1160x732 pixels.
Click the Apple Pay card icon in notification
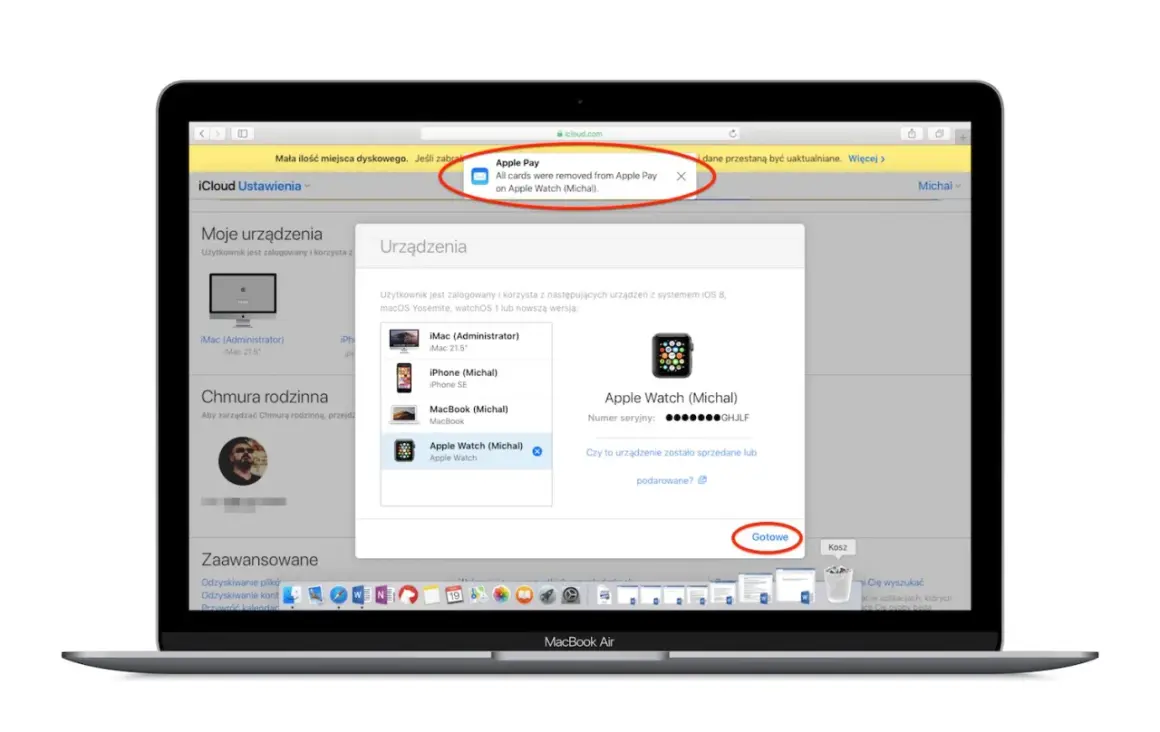[479, 176]
